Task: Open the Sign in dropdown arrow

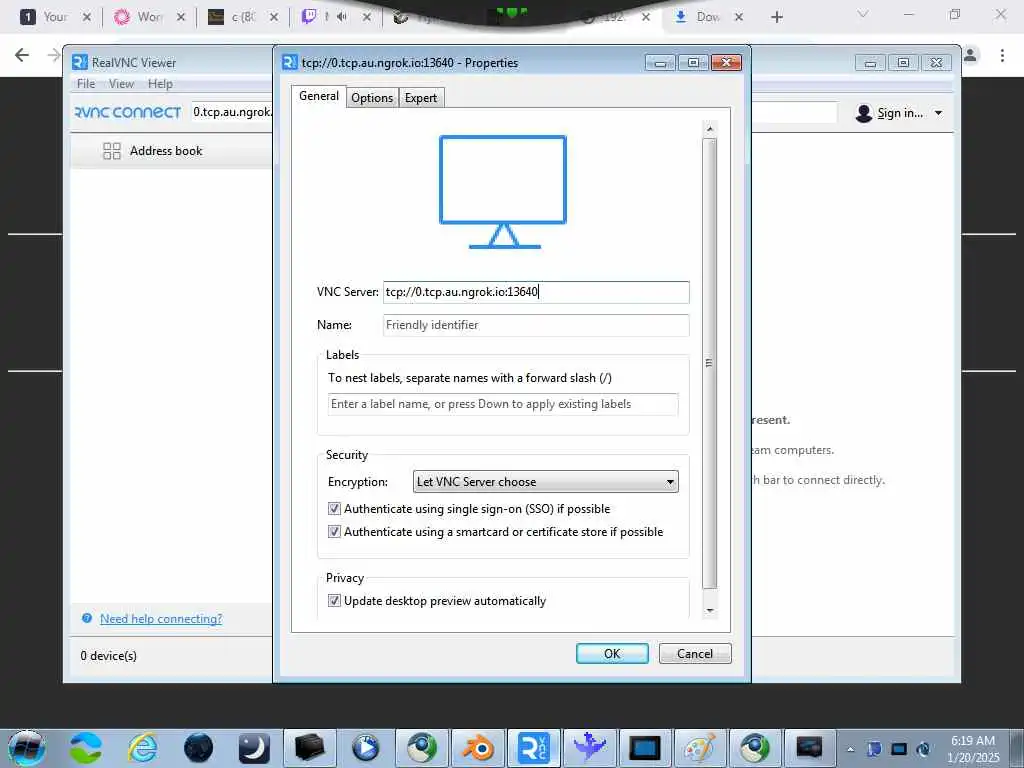Action: pyautogui.click(x=938, y=113)
